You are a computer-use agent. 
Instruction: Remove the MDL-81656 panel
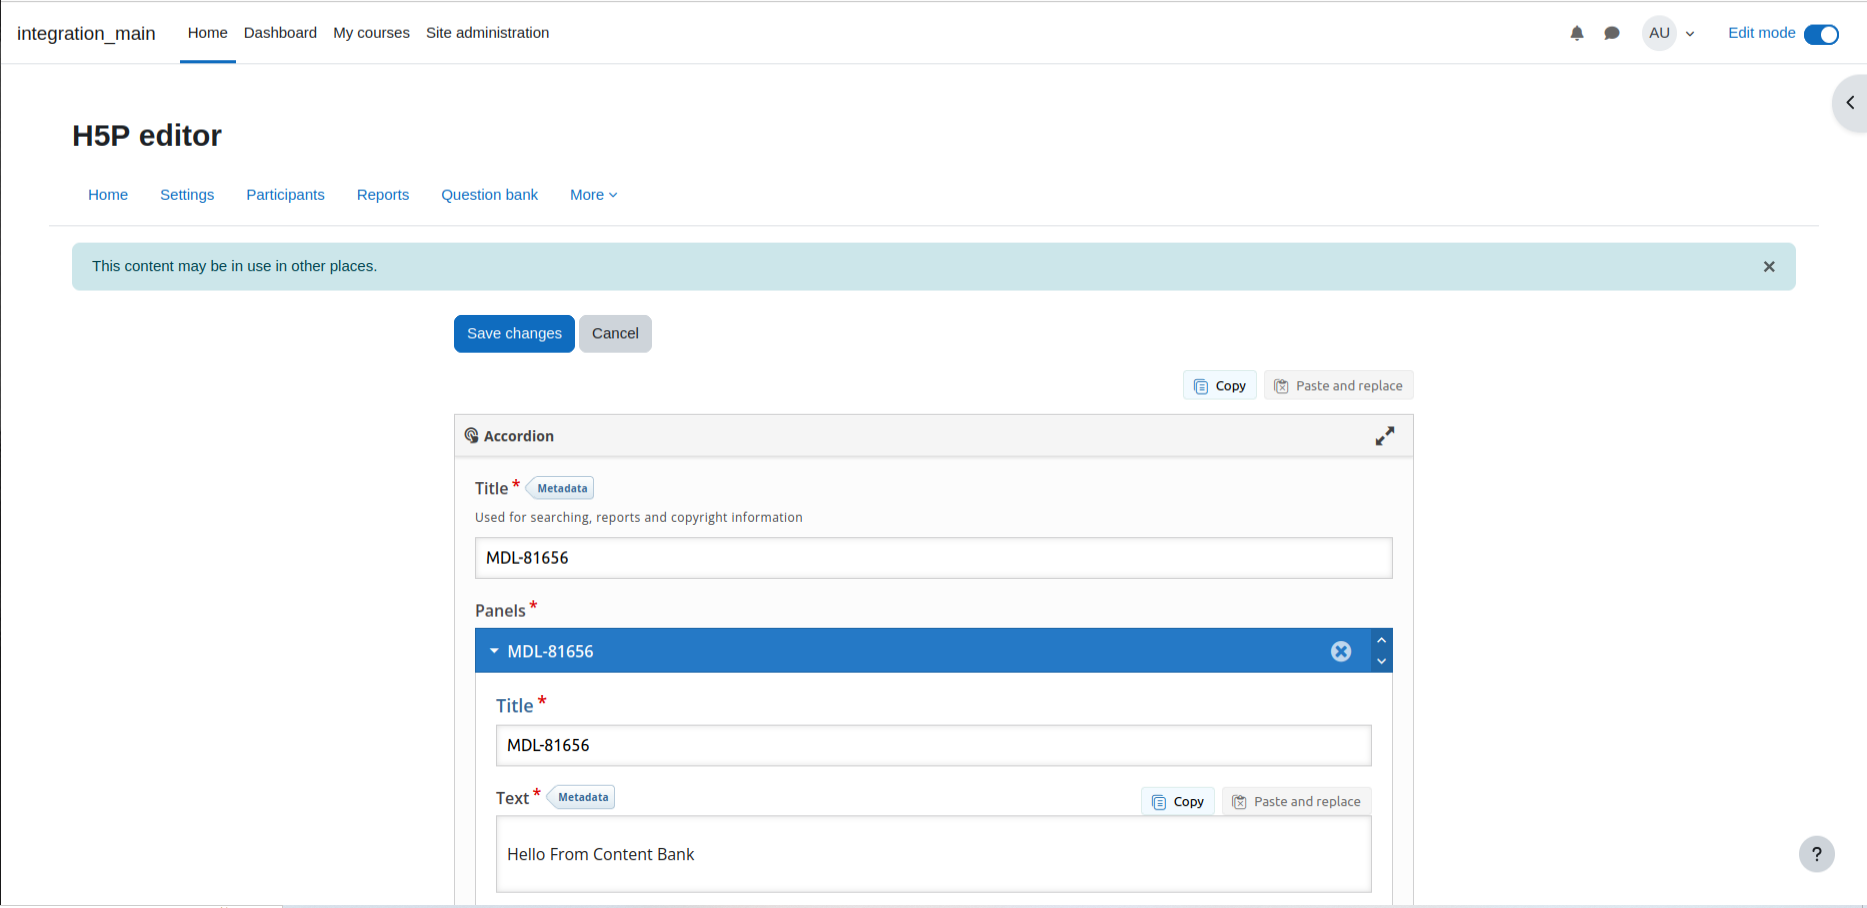click(1341, 651)
